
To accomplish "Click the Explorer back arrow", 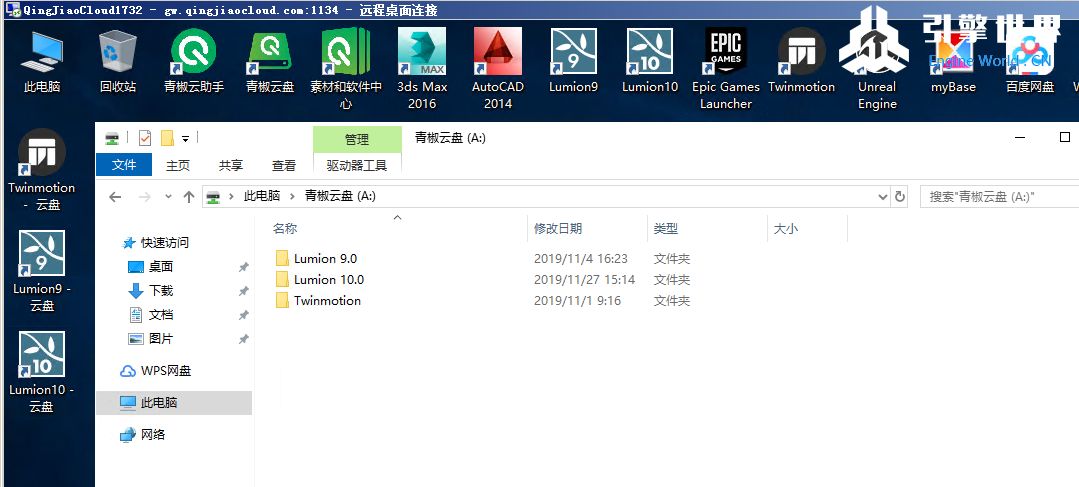I will point(115,197).
